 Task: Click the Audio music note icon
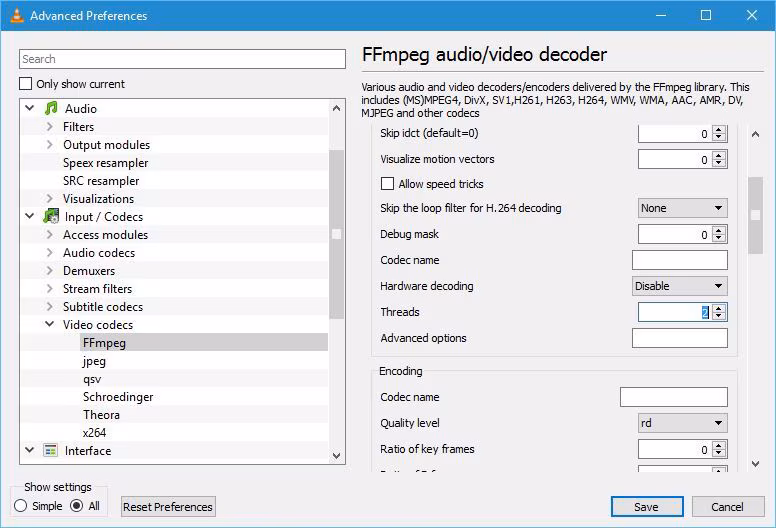[50, 108]
